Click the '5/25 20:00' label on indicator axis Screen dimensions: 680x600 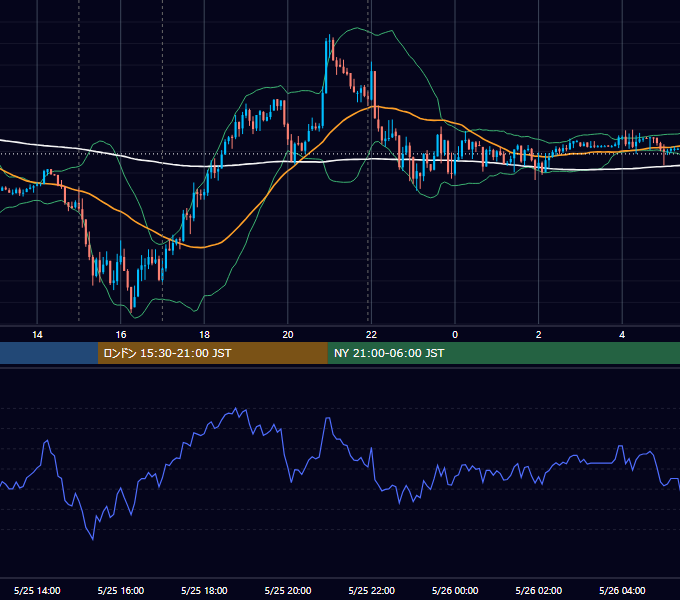pyautogui.click(x=288, y=590)
